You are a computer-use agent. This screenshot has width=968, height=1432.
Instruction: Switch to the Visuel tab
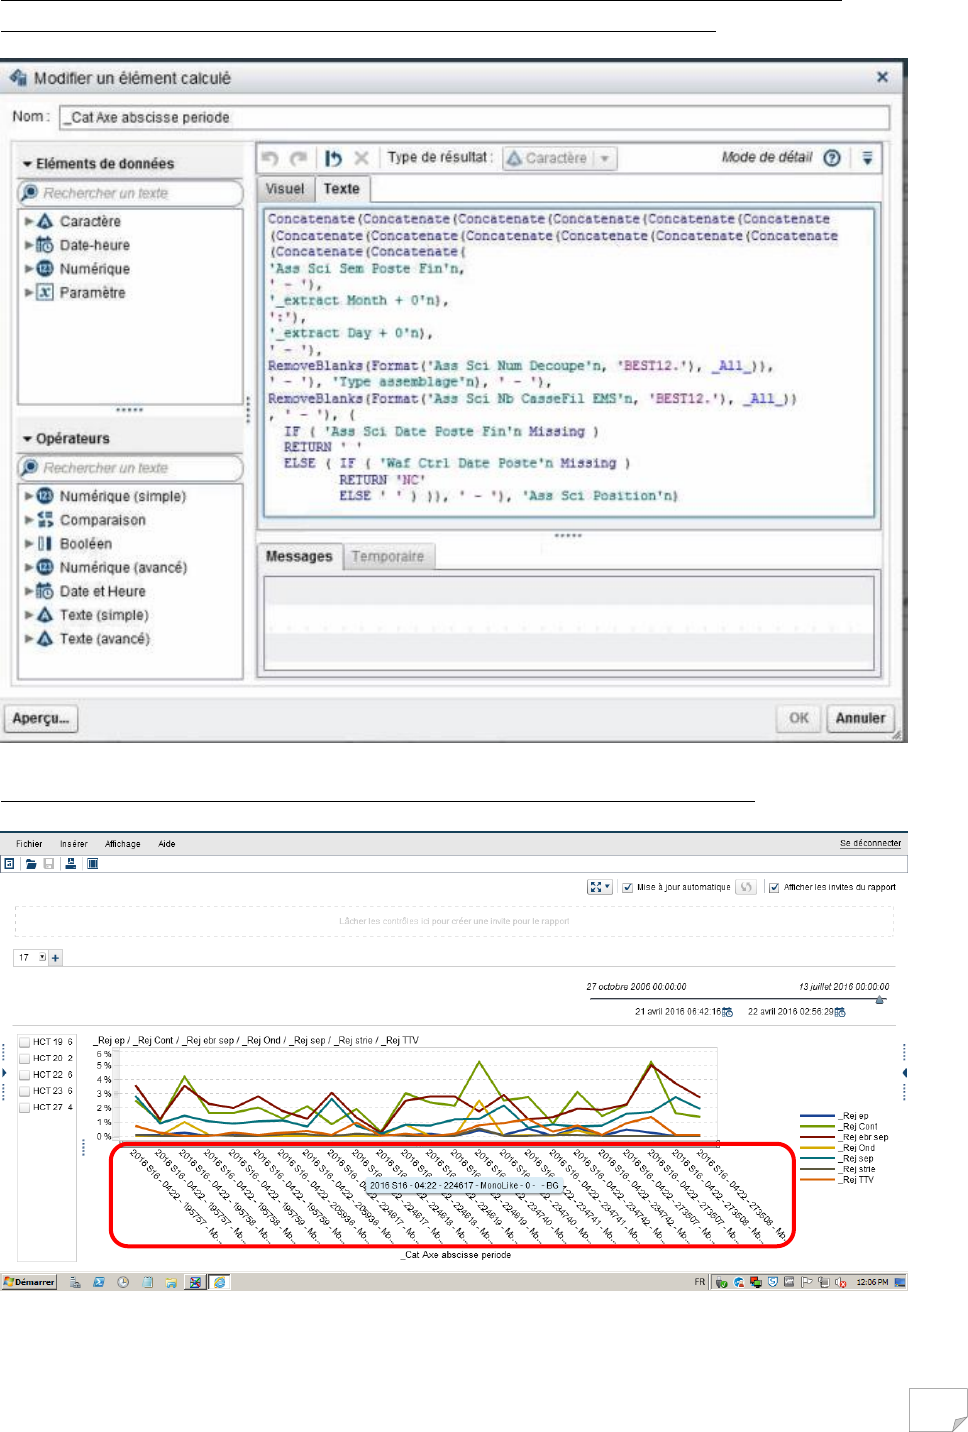(285, 189)
